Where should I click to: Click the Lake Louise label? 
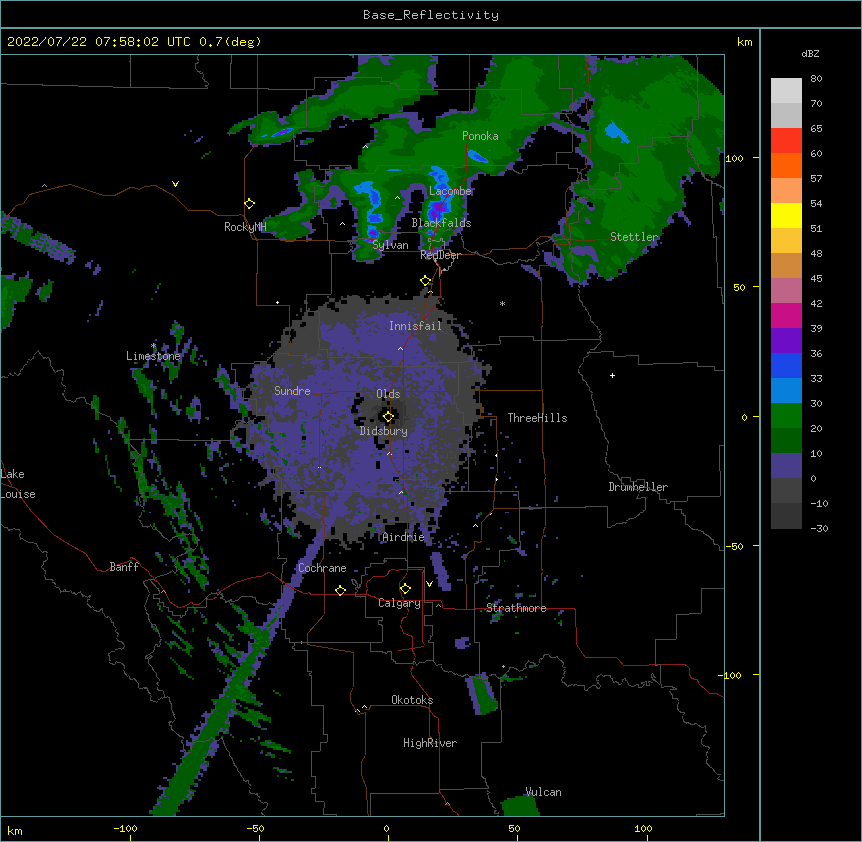[18, 484]
